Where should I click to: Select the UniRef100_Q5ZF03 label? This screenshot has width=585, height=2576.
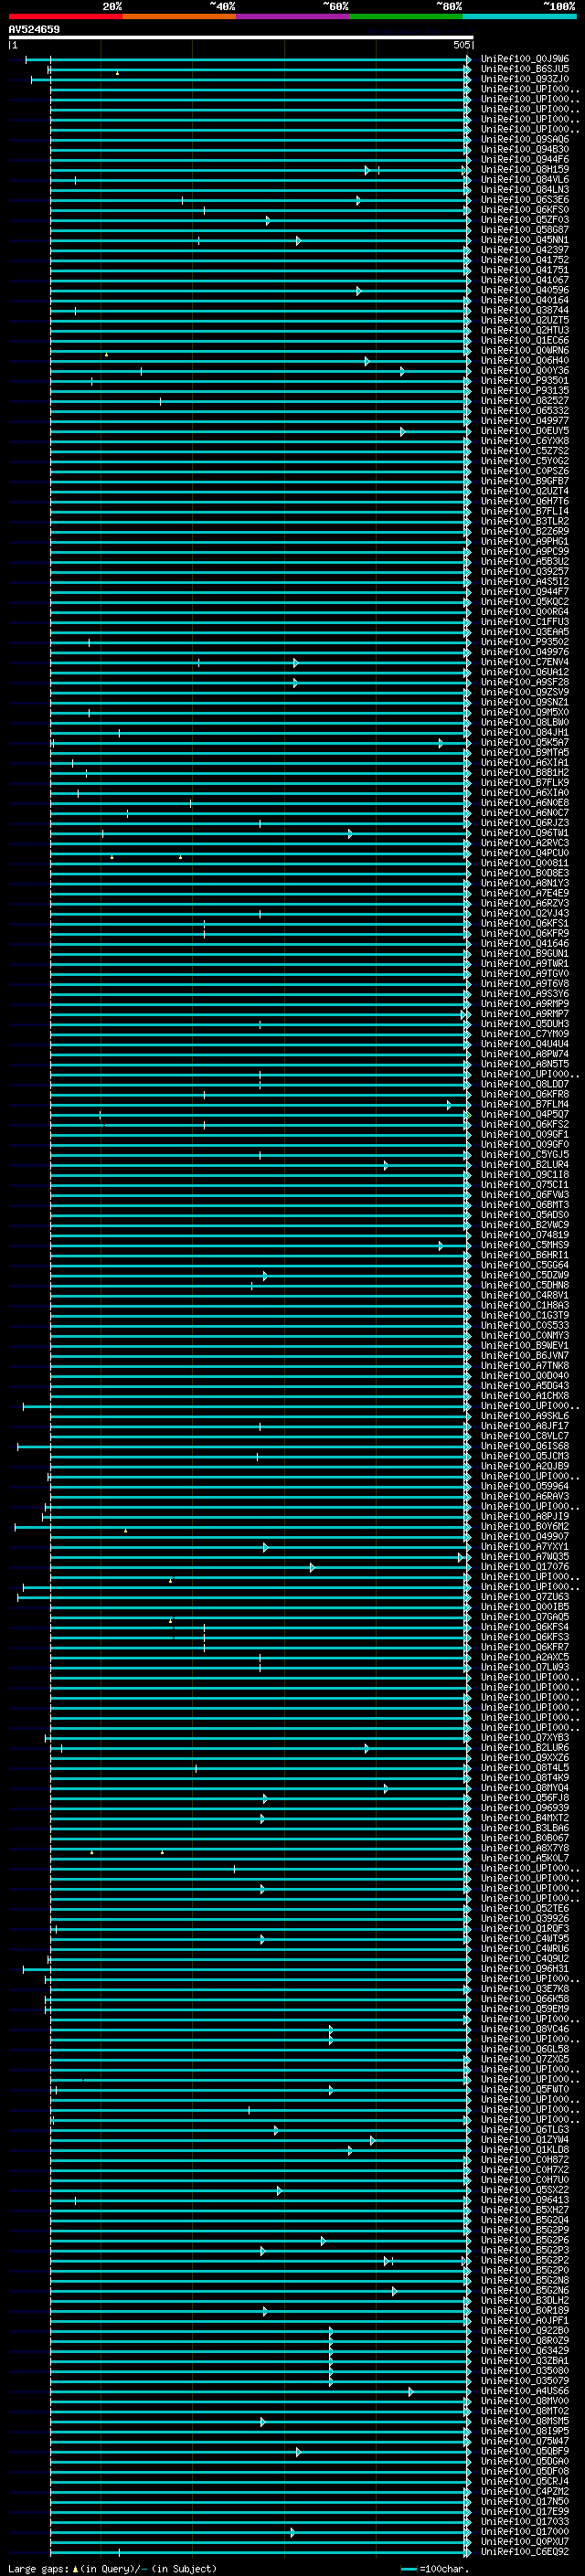tap(525, 220)
